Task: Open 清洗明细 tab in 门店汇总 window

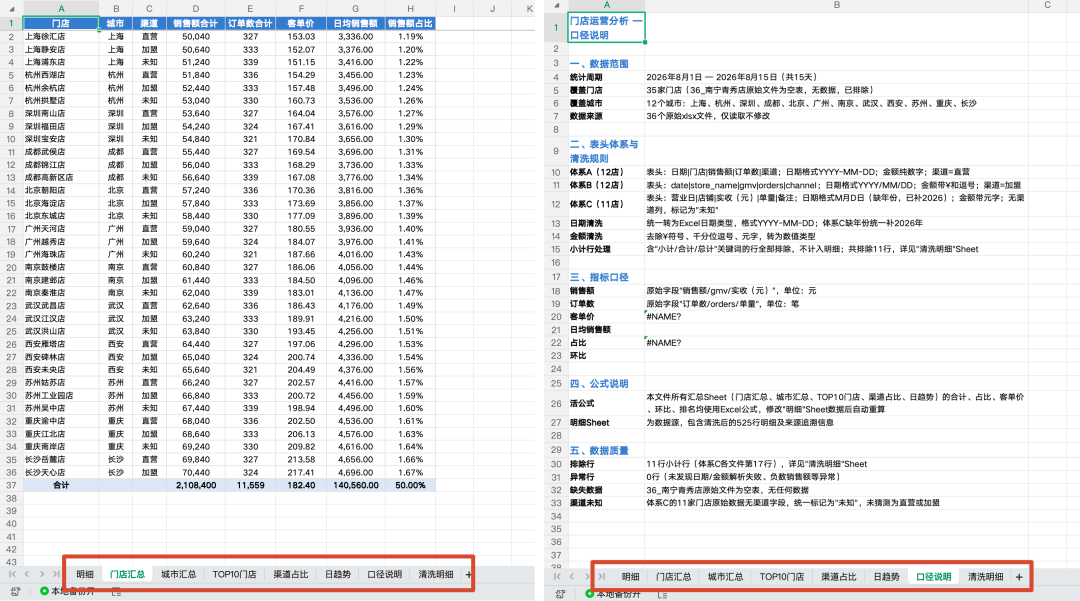Action: (436, 574)
